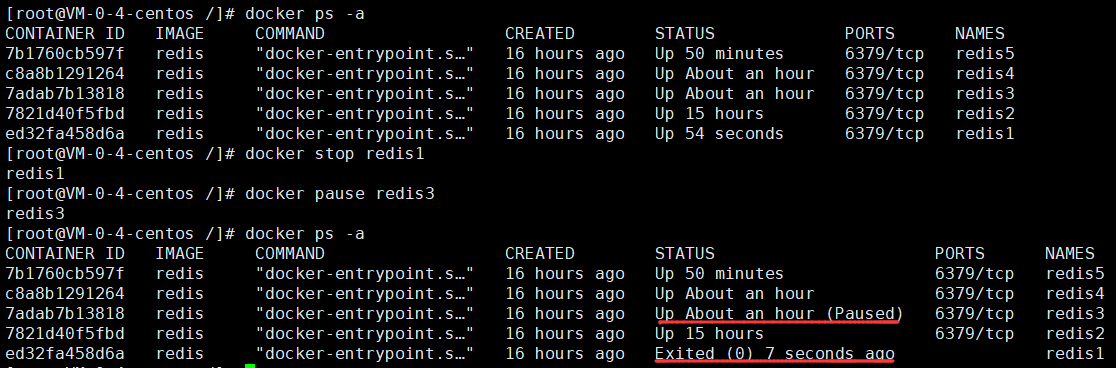Click the redis1 name in the exited container row
Image resolution: width=1116 pixels, height=368 pixels.
click(x=1075, y=354)
